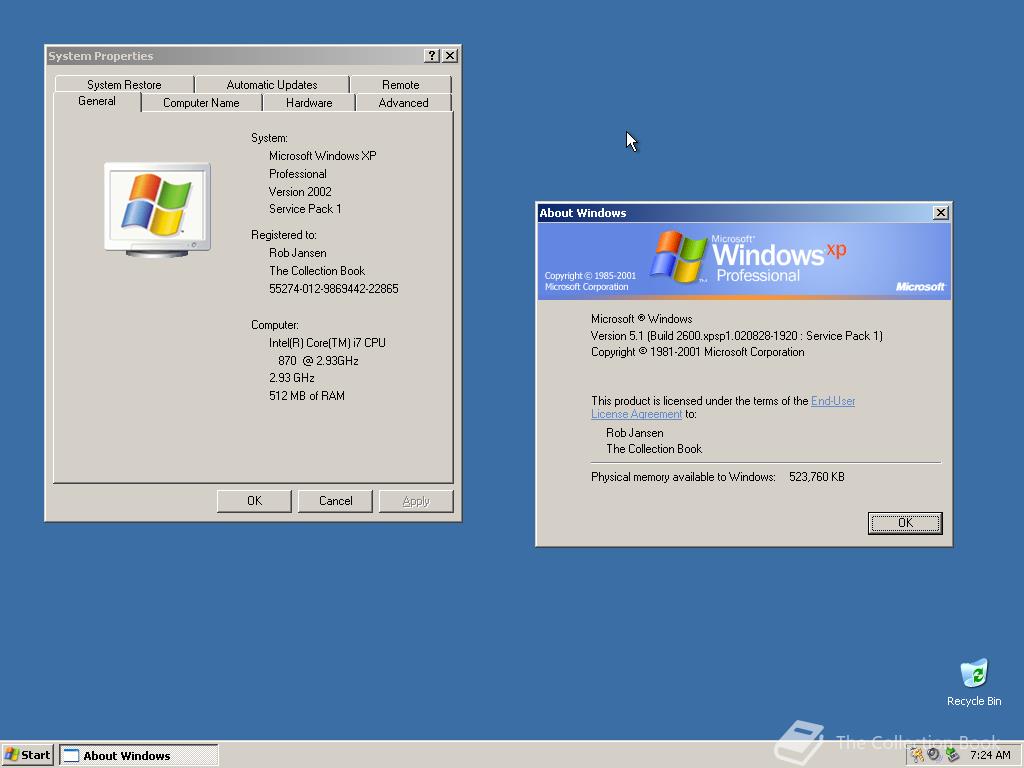Click 'Rob Jansen' in System Properties
1024x768 pixels.
[297, 253]
